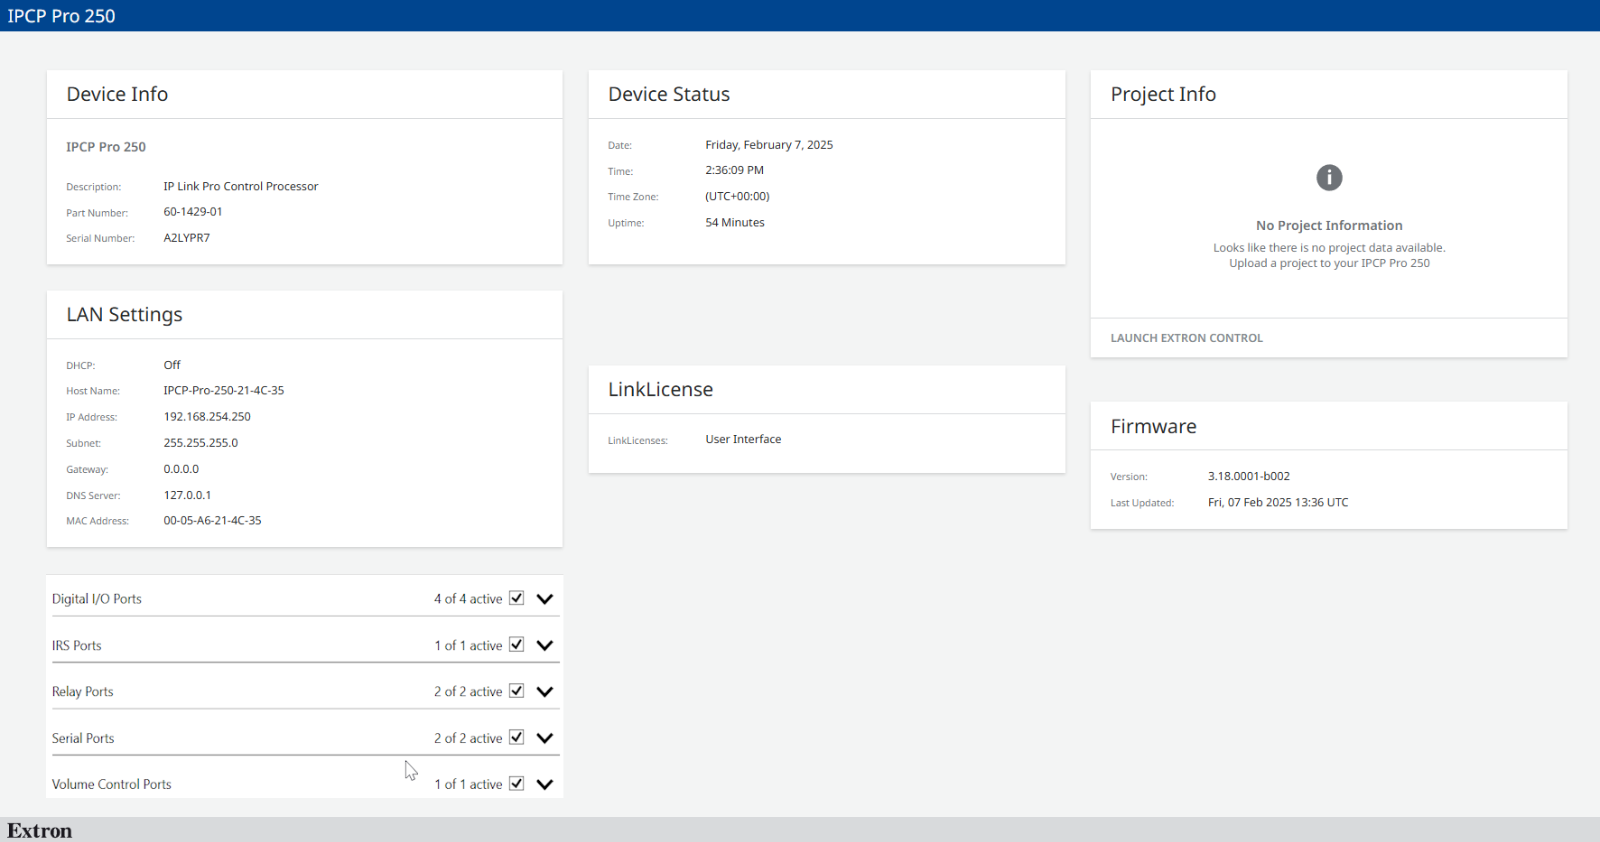Click the 4 of 4 active count
This screenshot has height=842, width=1600.
[468, 599]
